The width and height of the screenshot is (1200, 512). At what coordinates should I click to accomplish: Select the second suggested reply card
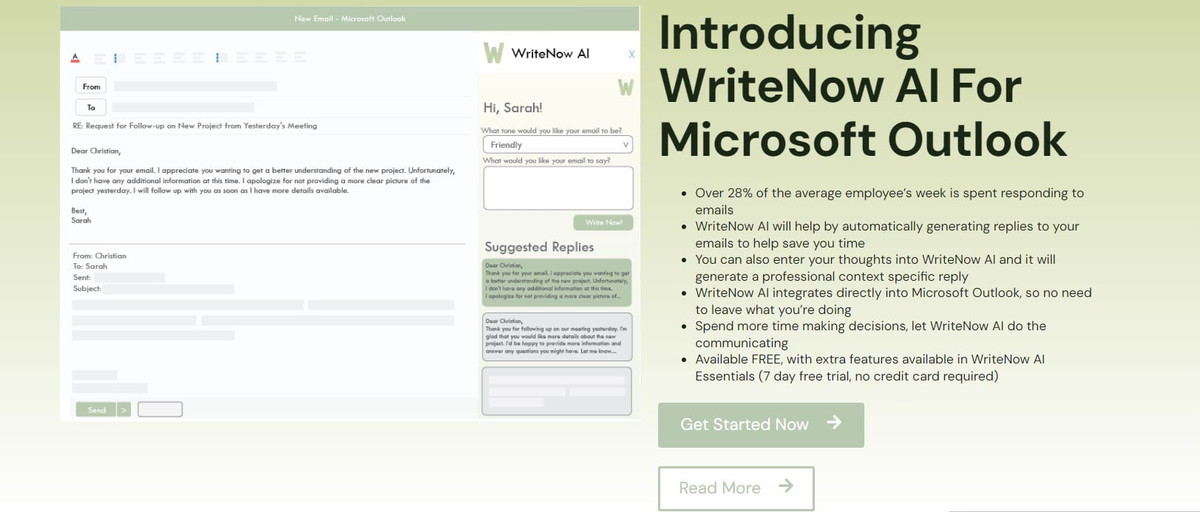(x=557, y=336)
